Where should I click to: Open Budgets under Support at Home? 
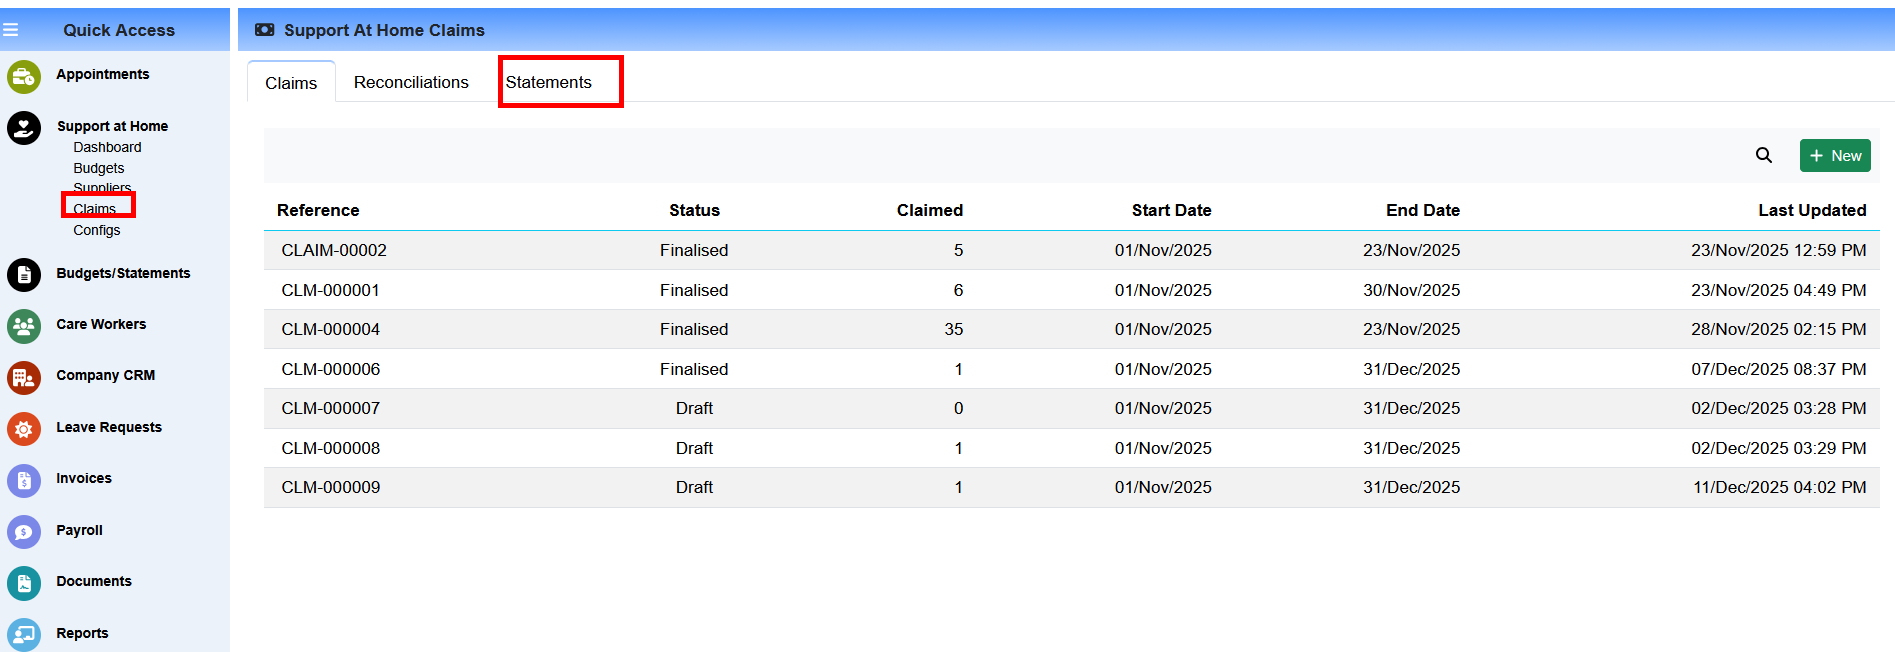point(98,168)
